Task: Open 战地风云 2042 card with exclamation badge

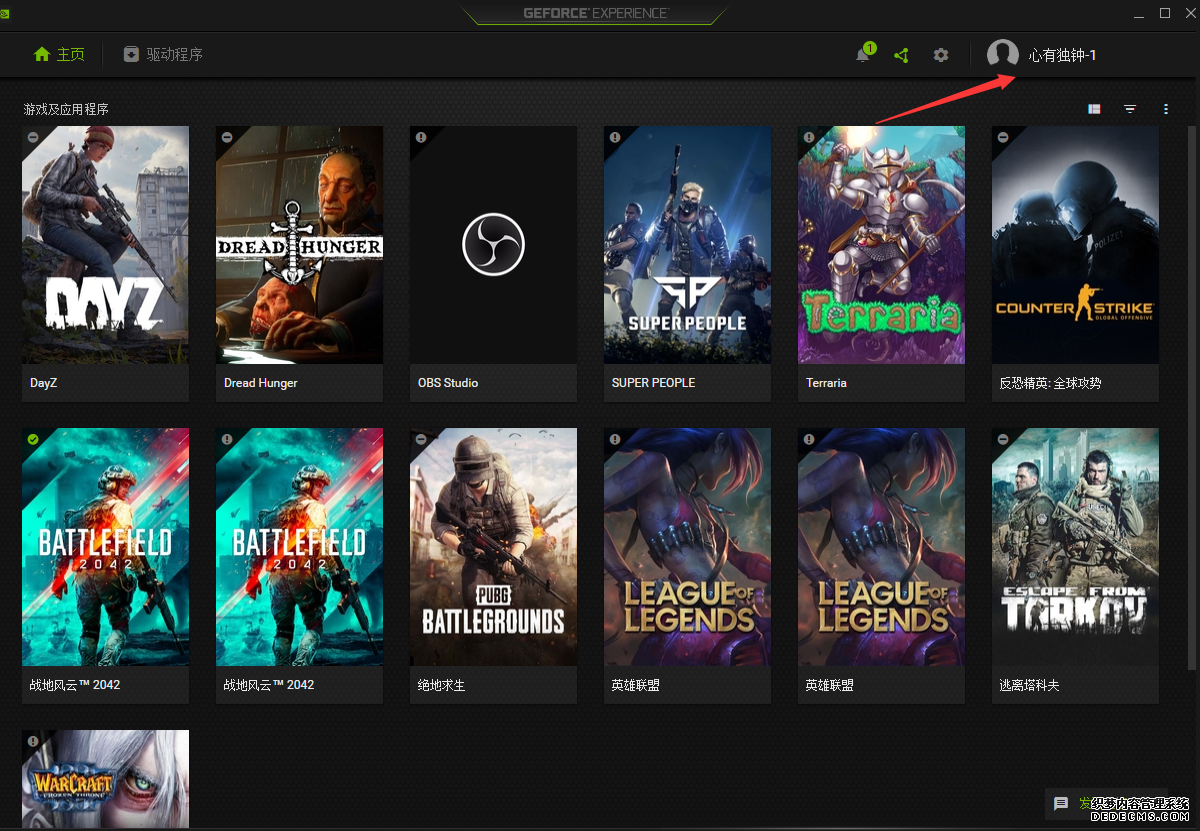Action: click(x=299, y=566)
